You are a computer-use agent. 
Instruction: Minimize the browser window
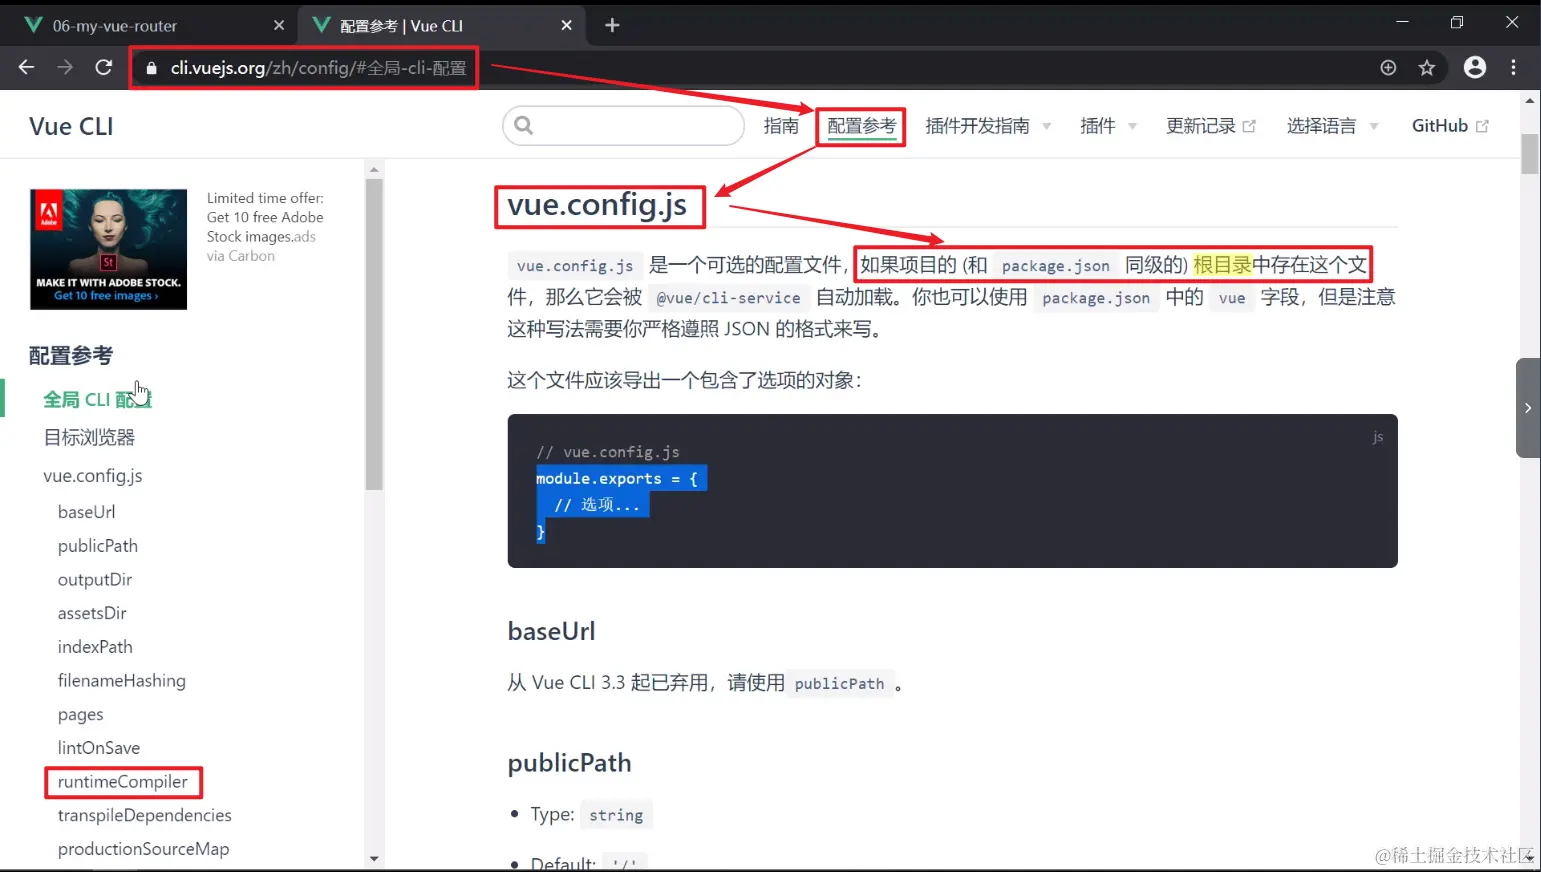[1402, 22]
